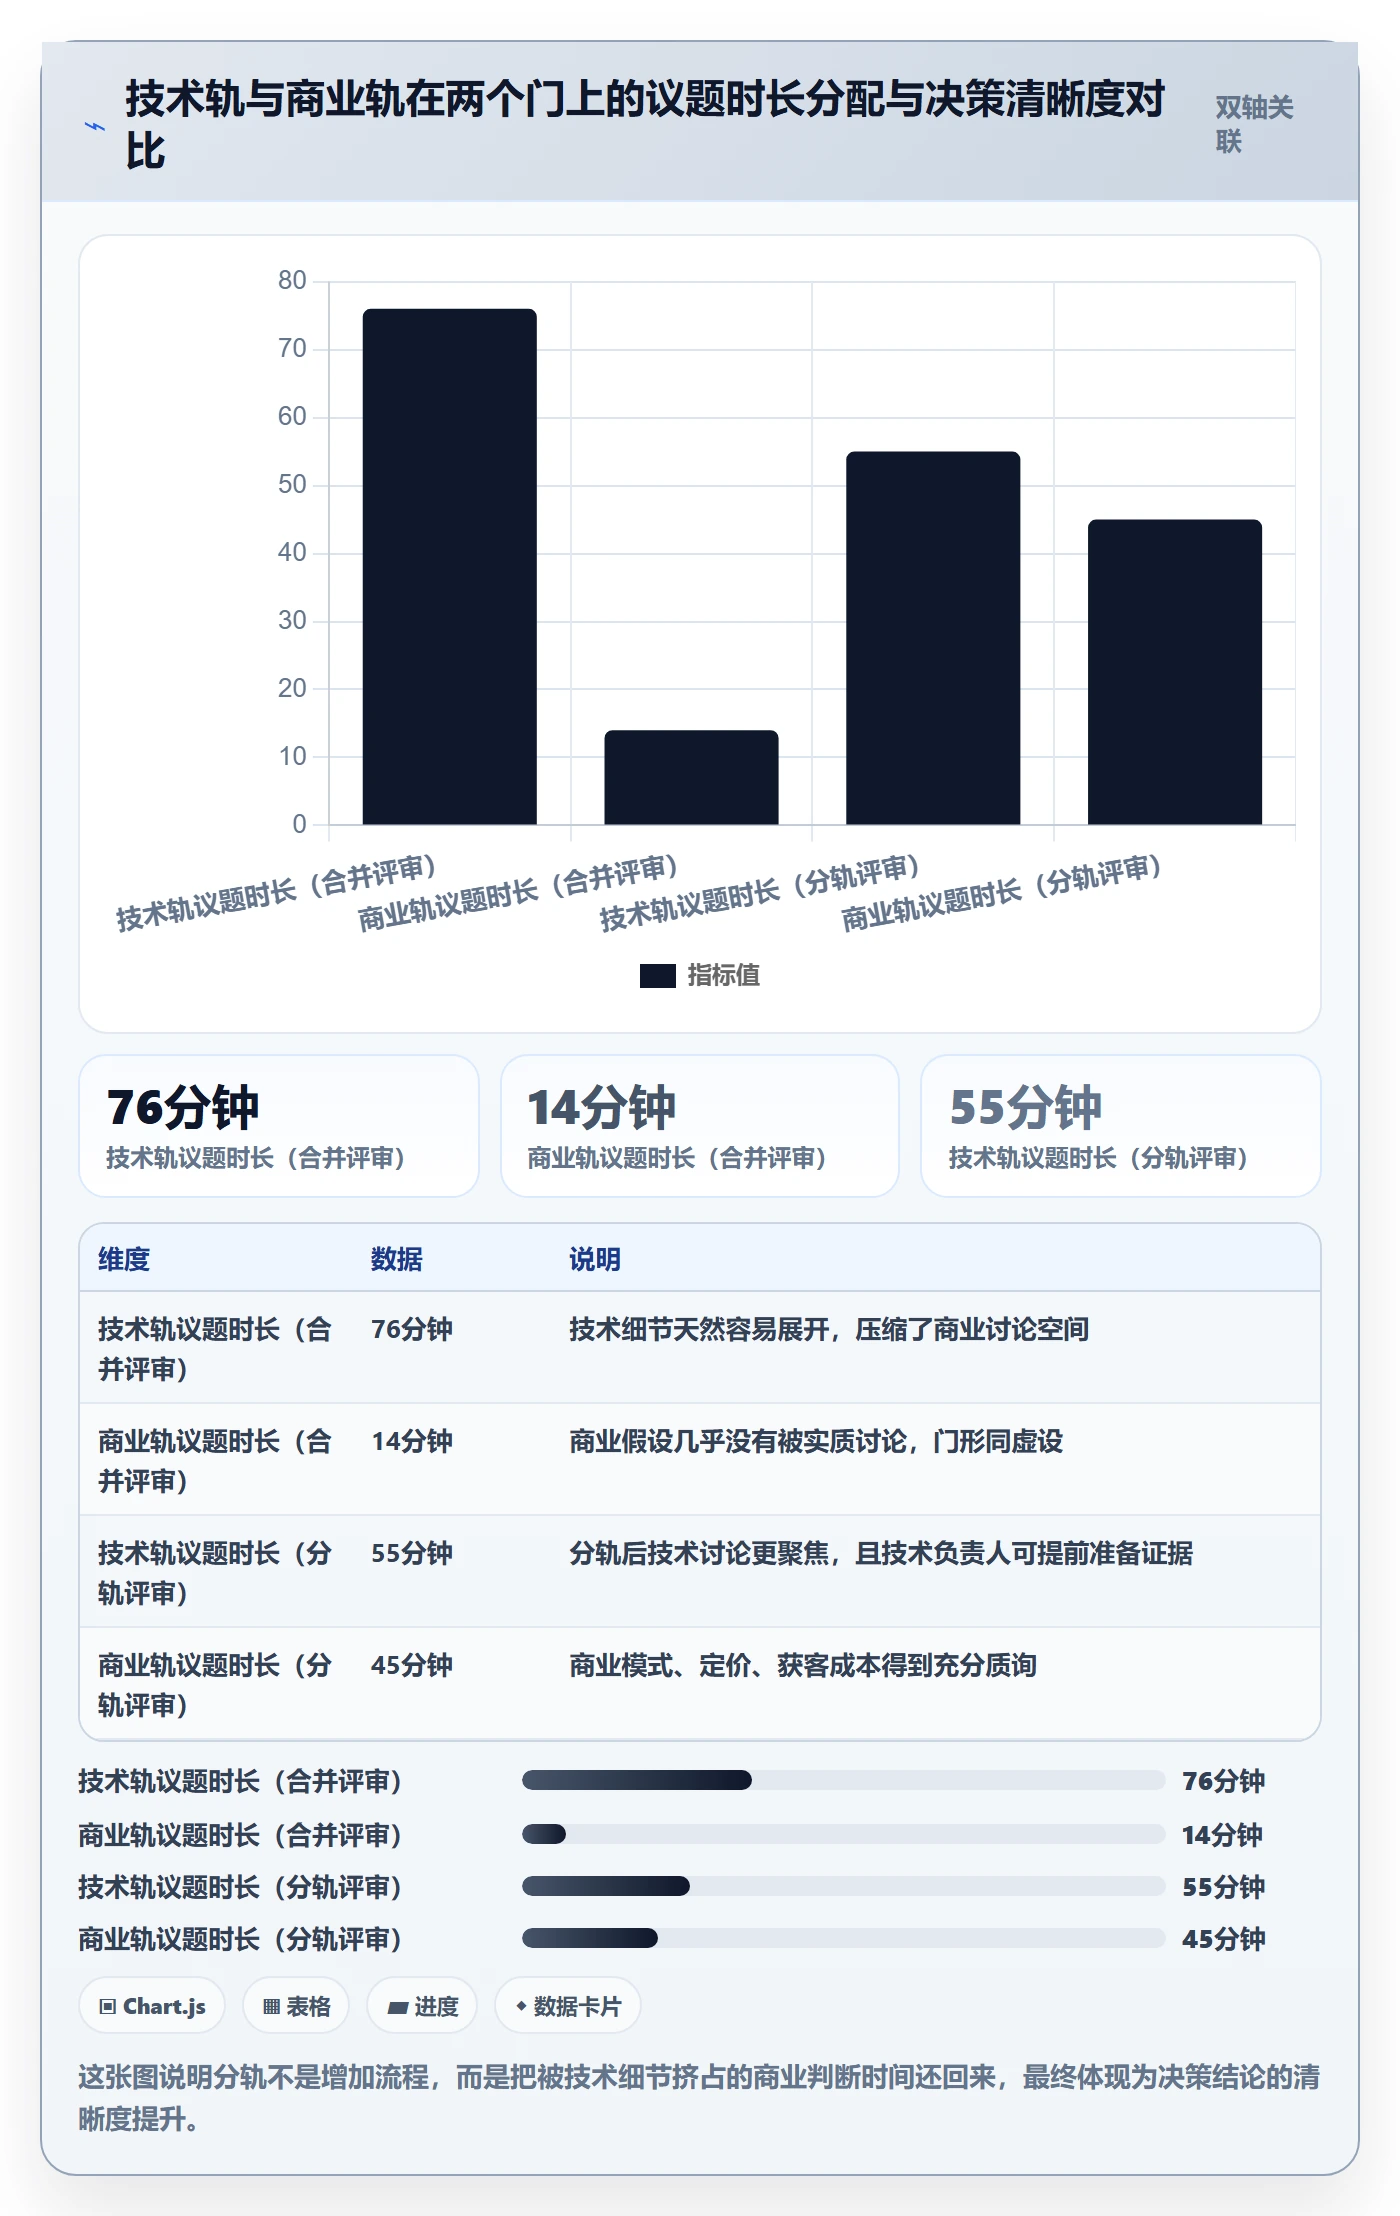Image resolution: width=1400 pixels, height=2216 pixels.
Task: Open the 14分钟 data card
Action: [700, 1126]
